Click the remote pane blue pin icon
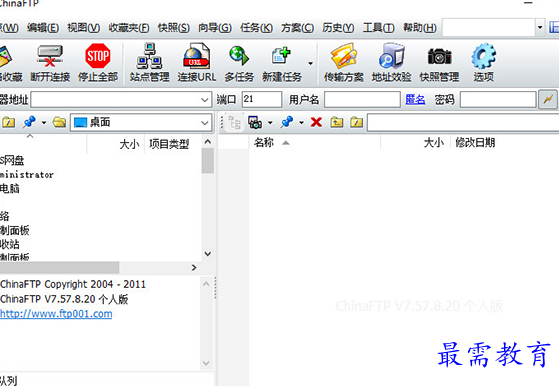Image resolution: width=559 pixels, height=386 pixels. click(x=287, y=122)
